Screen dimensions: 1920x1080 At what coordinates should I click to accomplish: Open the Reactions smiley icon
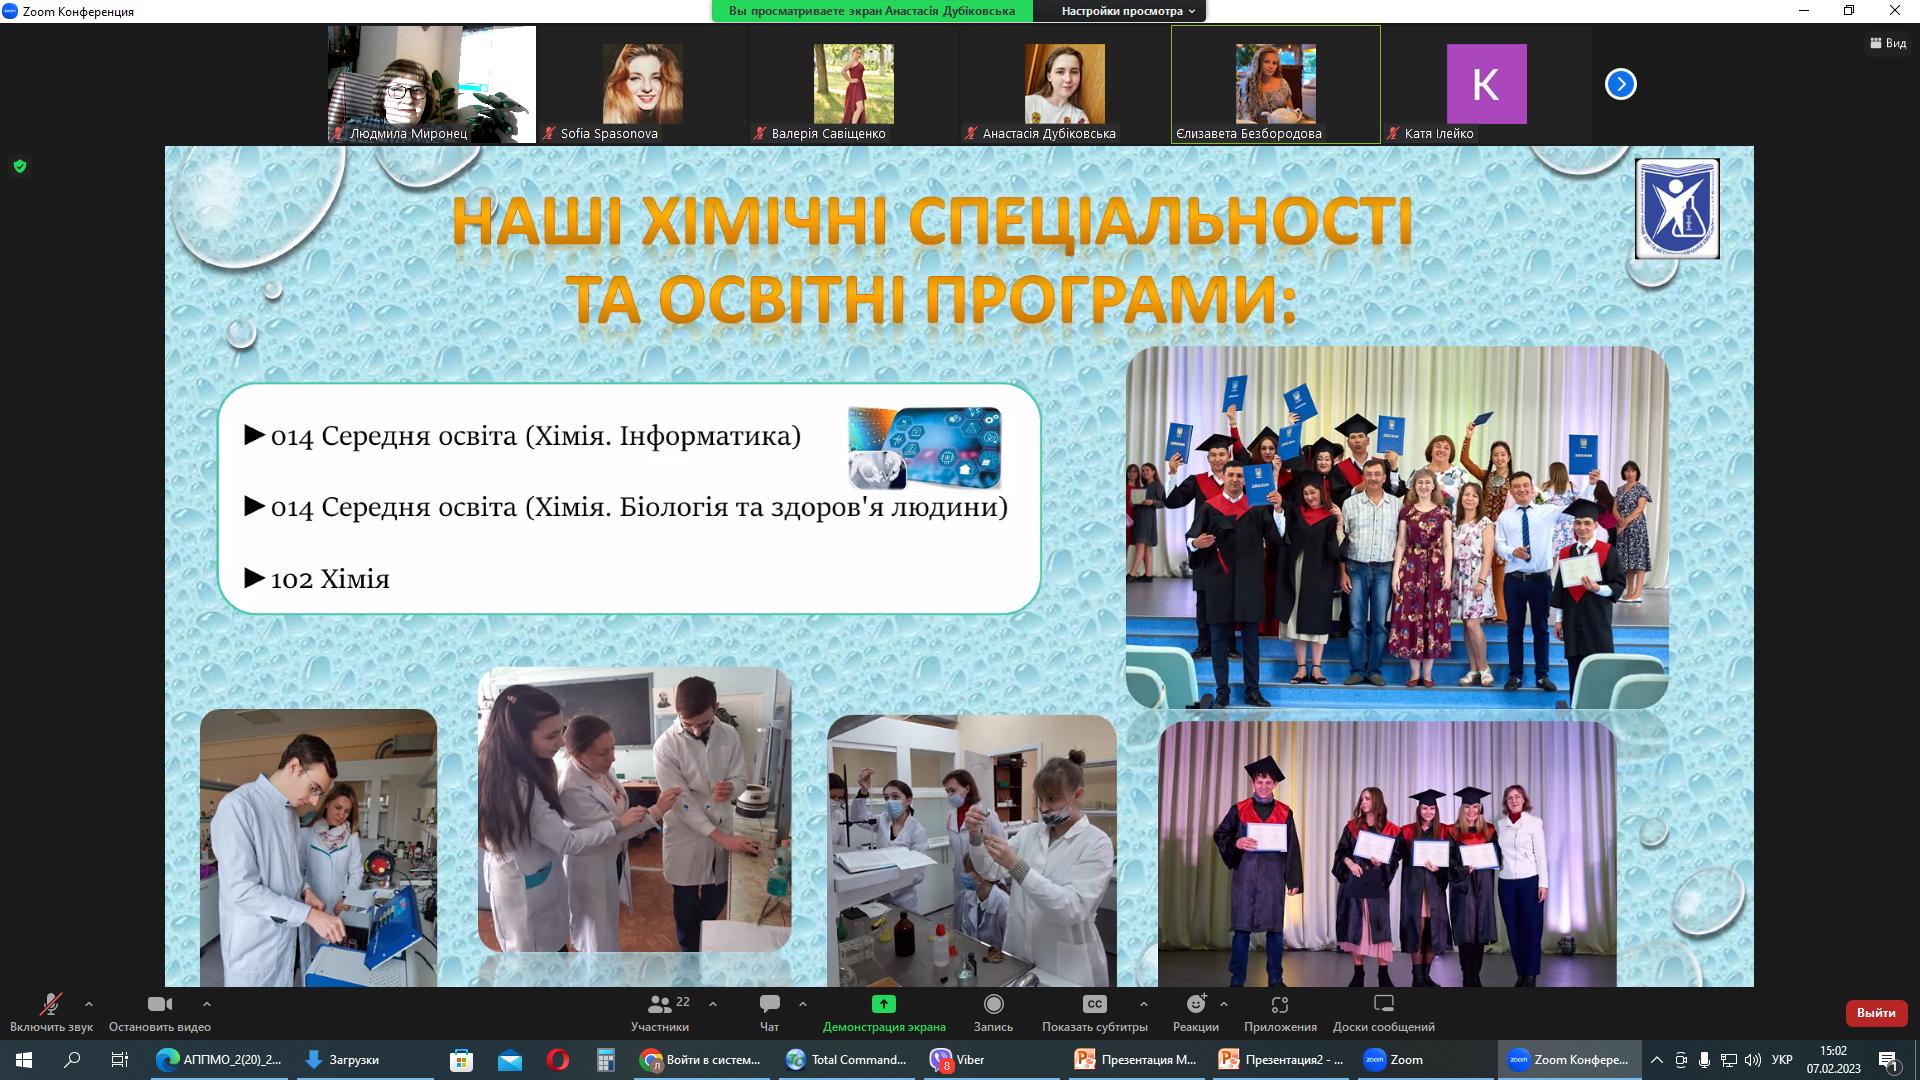coord(1196,1004)
